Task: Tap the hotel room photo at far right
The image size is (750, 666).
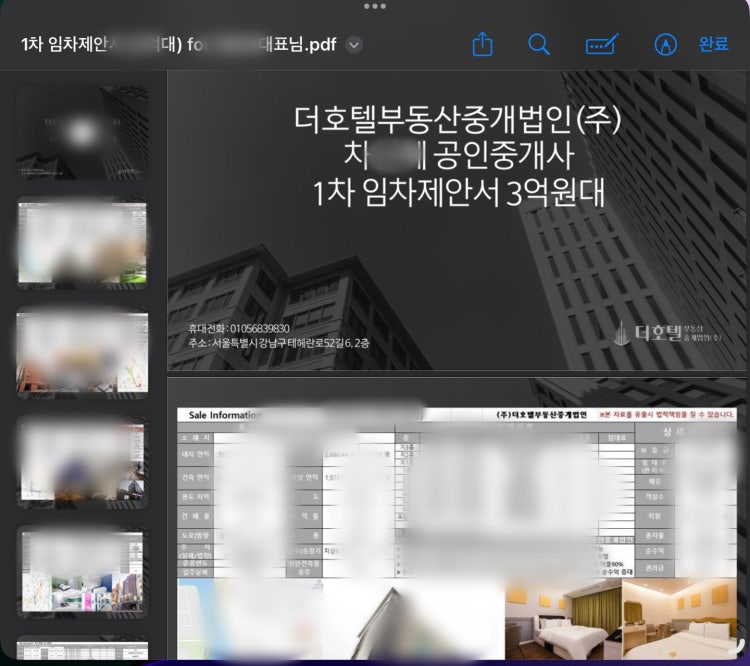Action: point(680,619)
